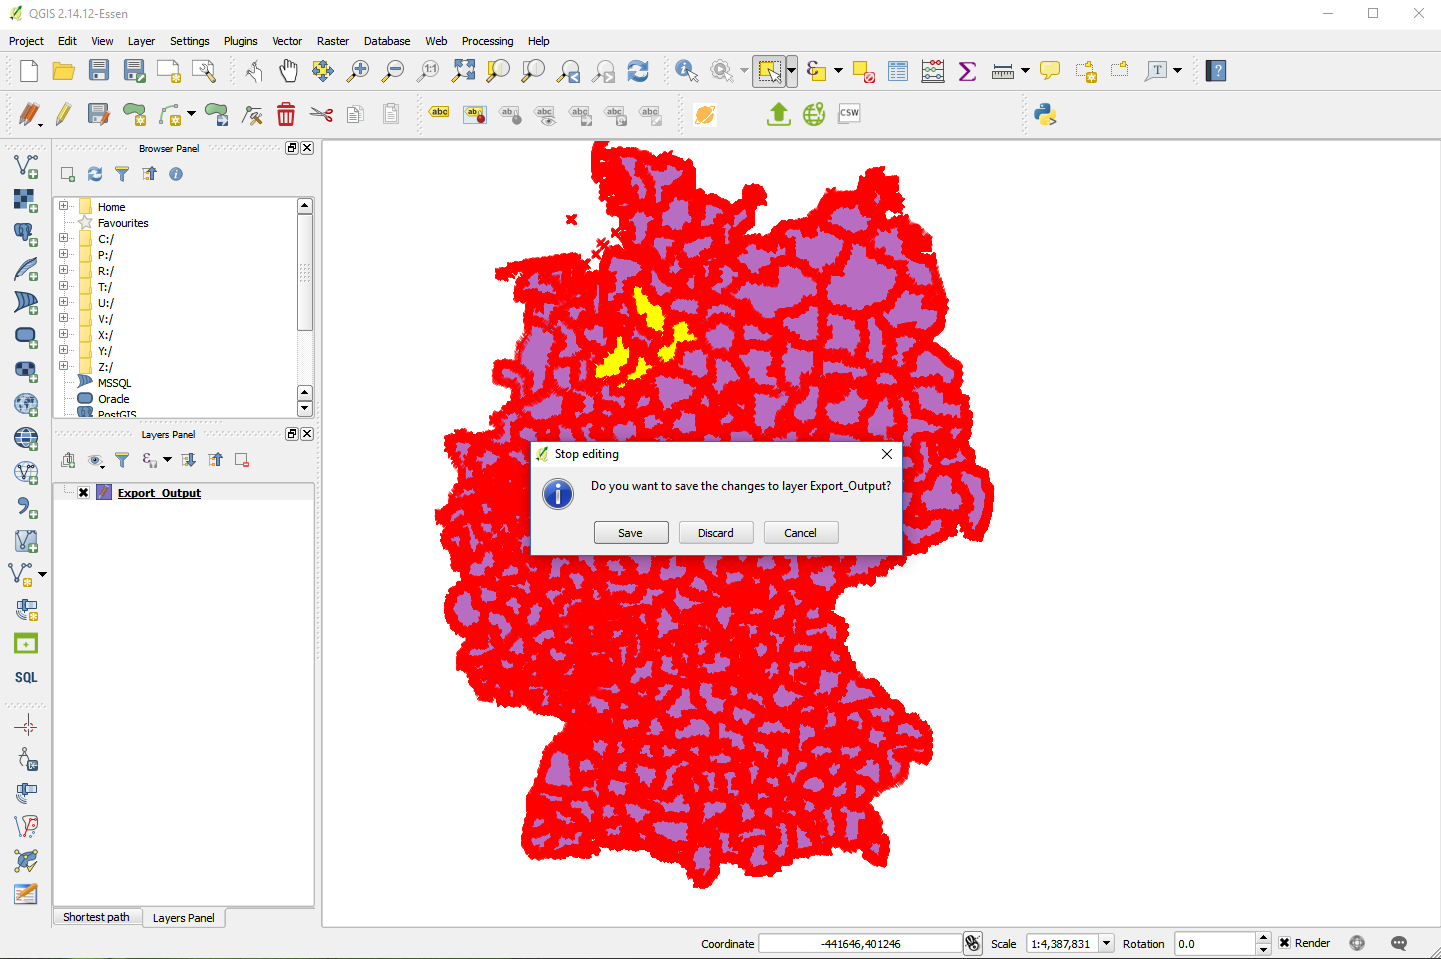Select the Identify Features tool
1441x959 pixels.
[x=686, y=71]
